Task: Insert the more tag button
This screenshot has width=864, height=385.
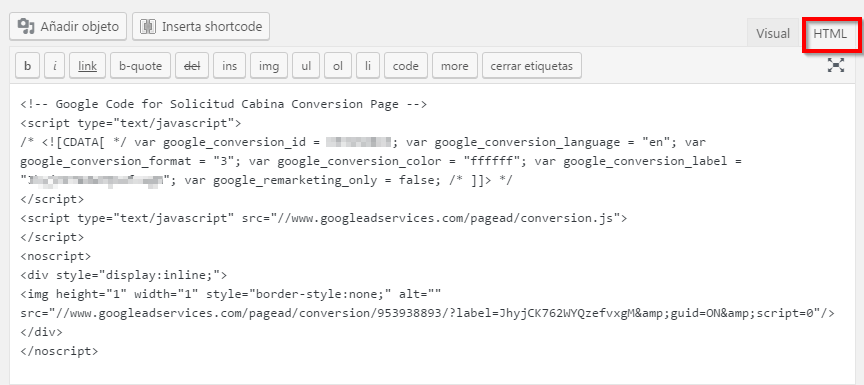Action: pos(455,66)
